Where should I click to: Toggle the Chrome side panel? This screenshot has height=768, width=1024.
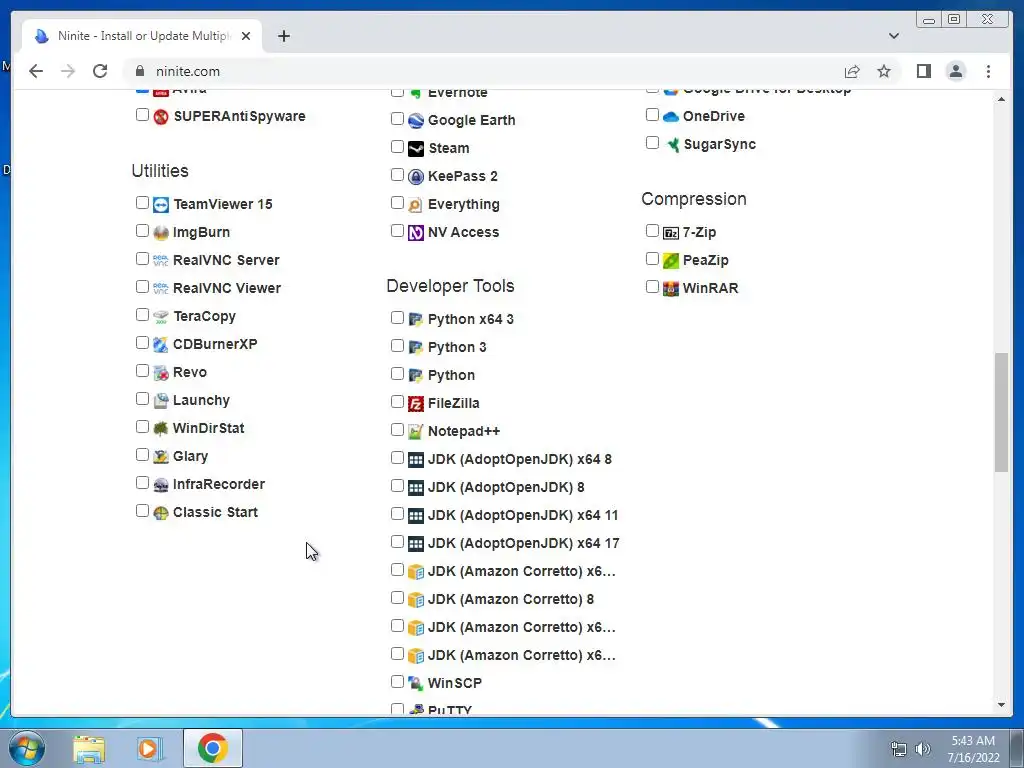tap(923, 71)
